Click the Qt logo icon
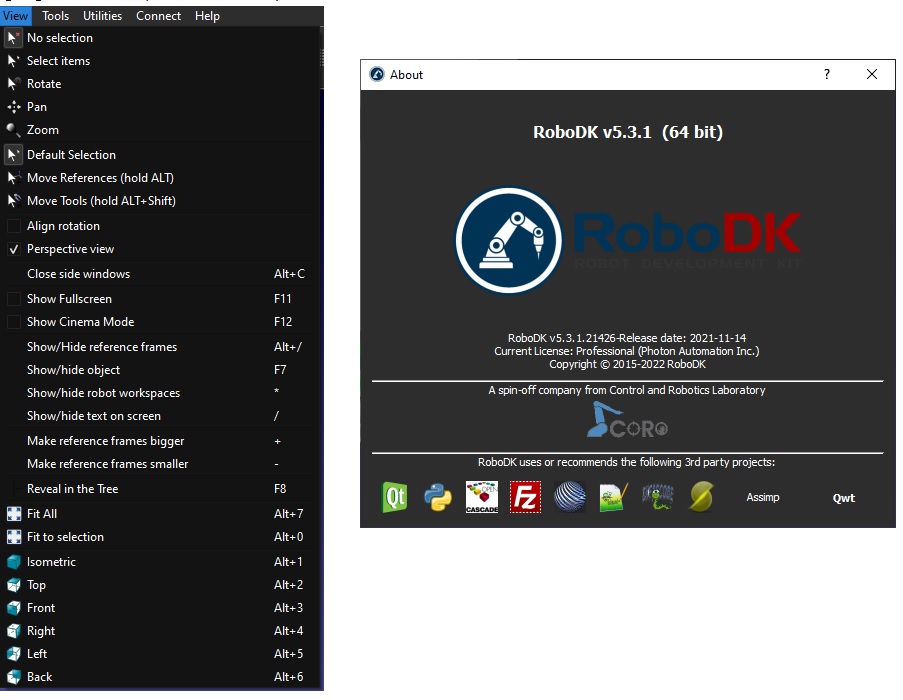 click(x=395, y=497)
